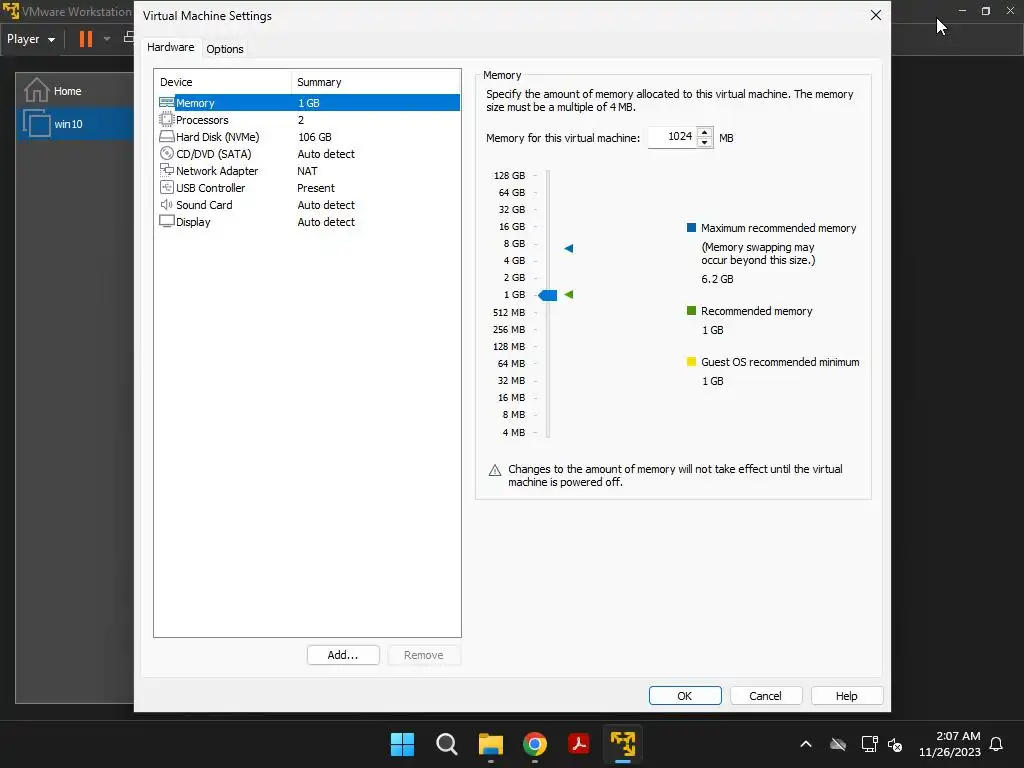1024x768 pixels.
Task: Click 'Auto detect' in the CD/DVD row
Action: tap(326, 153)
